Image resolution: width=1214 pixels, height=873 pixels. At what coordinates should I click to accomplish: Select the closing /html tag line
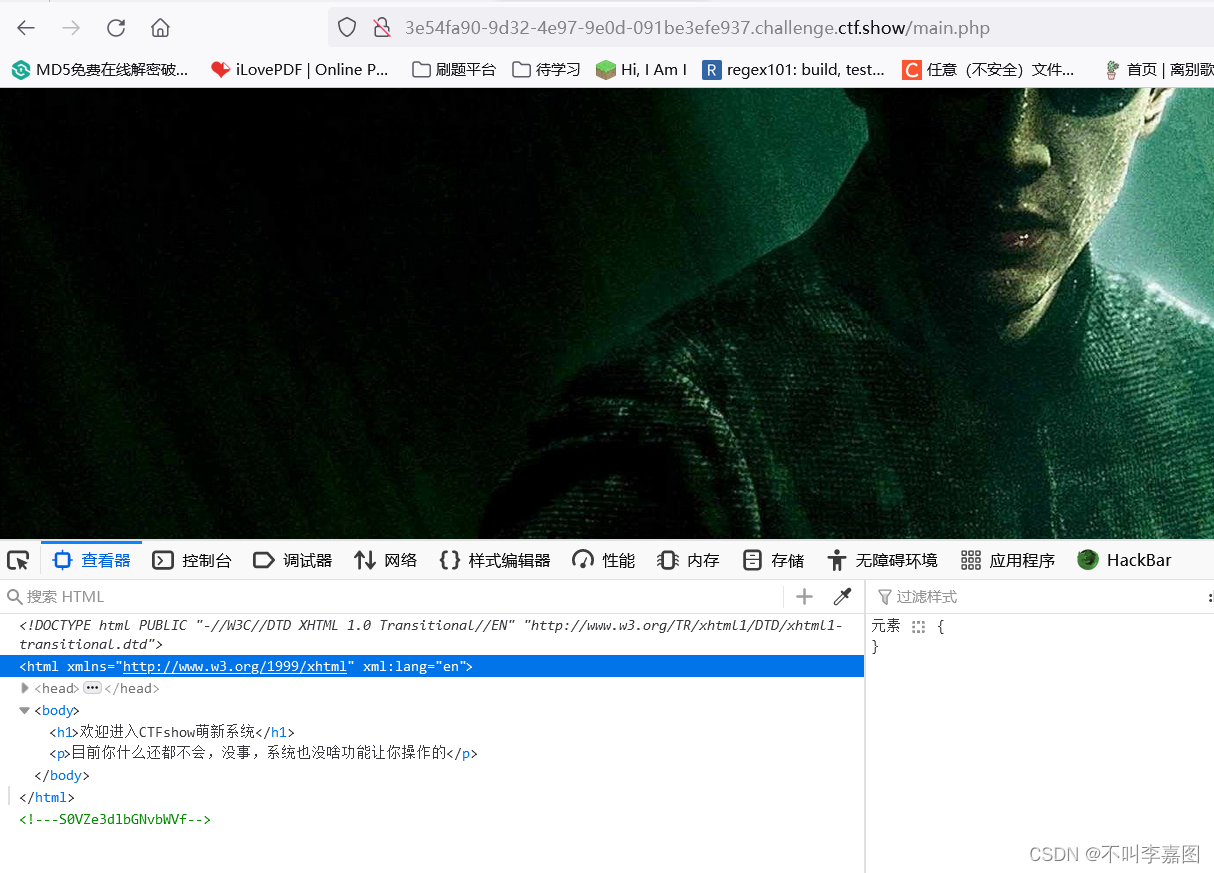coord(47,797)
